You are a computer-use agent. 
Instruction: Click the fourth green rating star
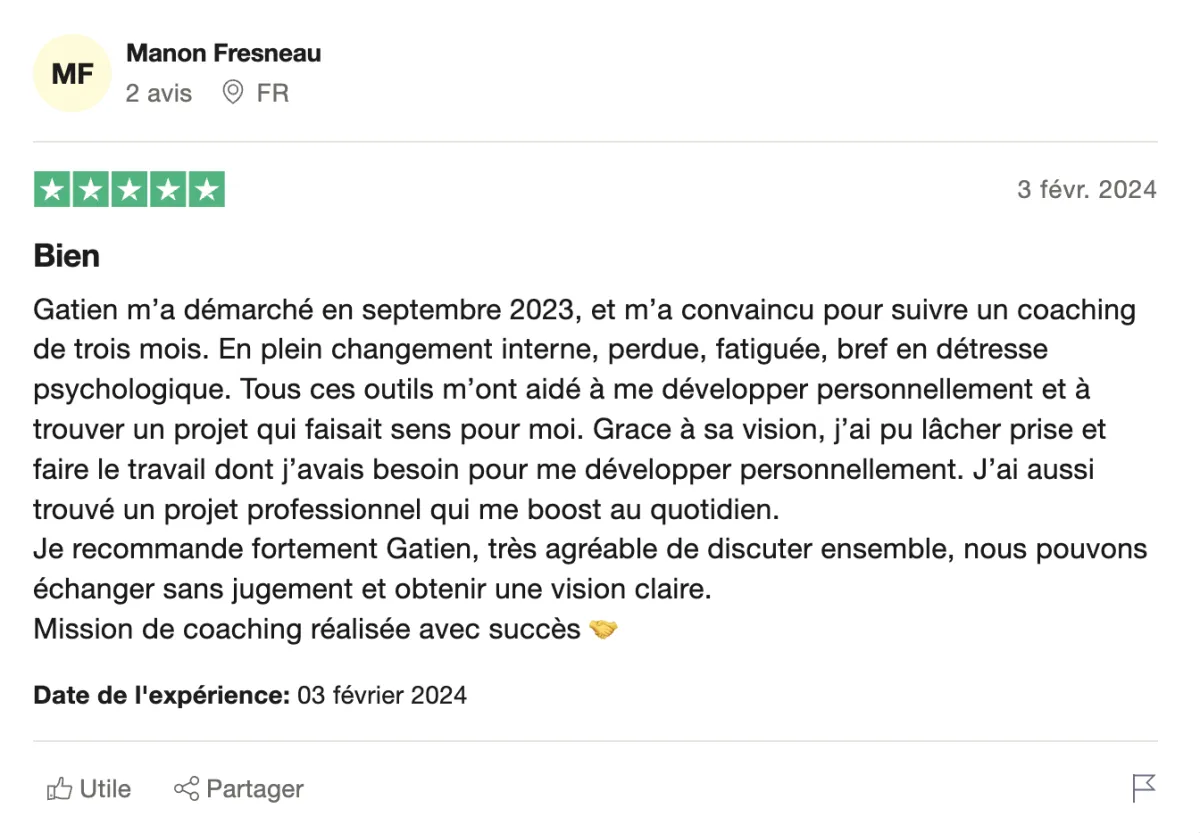point(167,190)
